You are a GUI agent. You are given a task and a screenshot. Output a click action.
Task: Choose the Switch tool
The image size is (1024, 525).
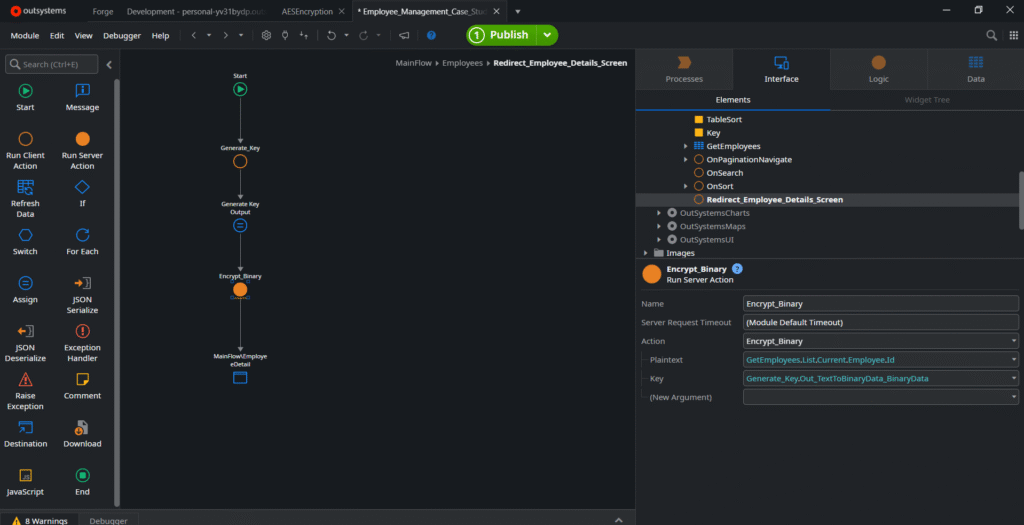click(25, 242)
